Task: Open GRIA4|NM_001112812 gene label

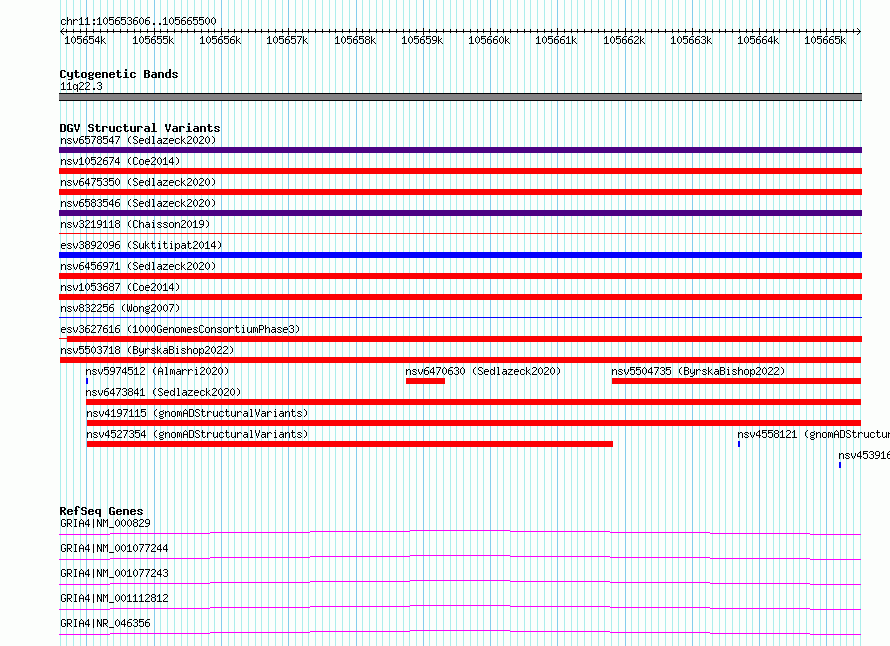Action: [x=114, y=598]
